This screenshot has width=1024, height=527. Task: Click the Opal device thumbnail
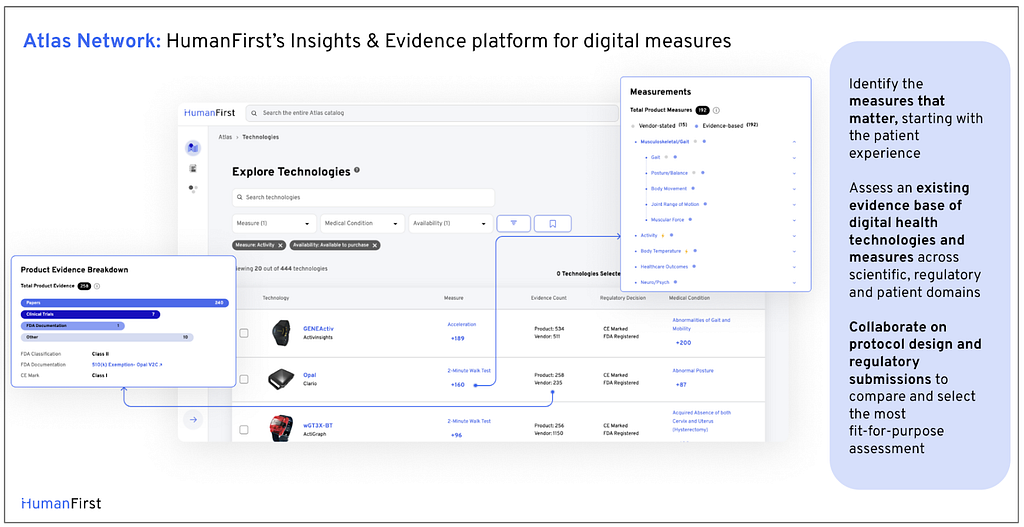click(282, 379)
